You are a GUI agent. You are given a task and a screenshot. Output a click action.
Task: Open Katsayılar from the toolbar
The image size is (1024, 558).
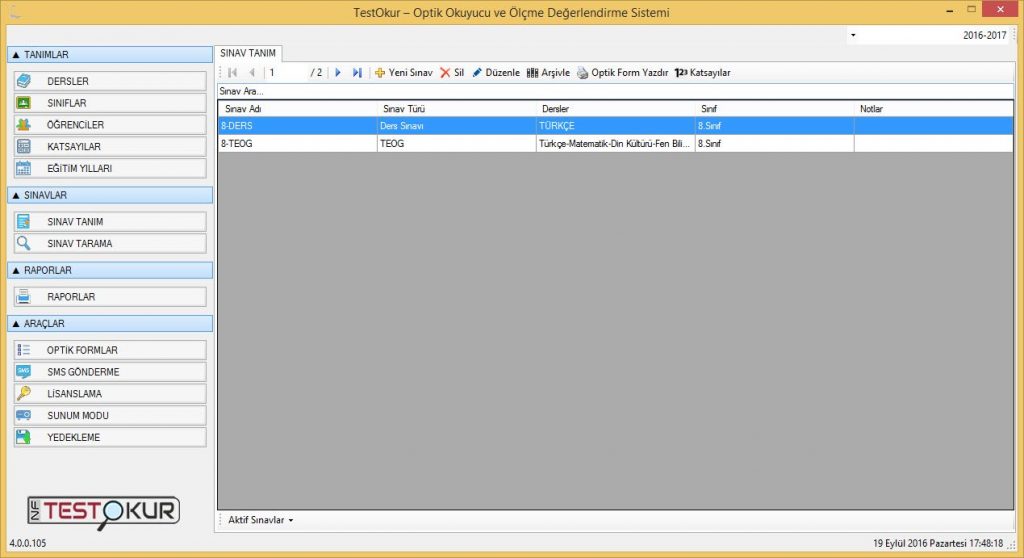(703, 73)
